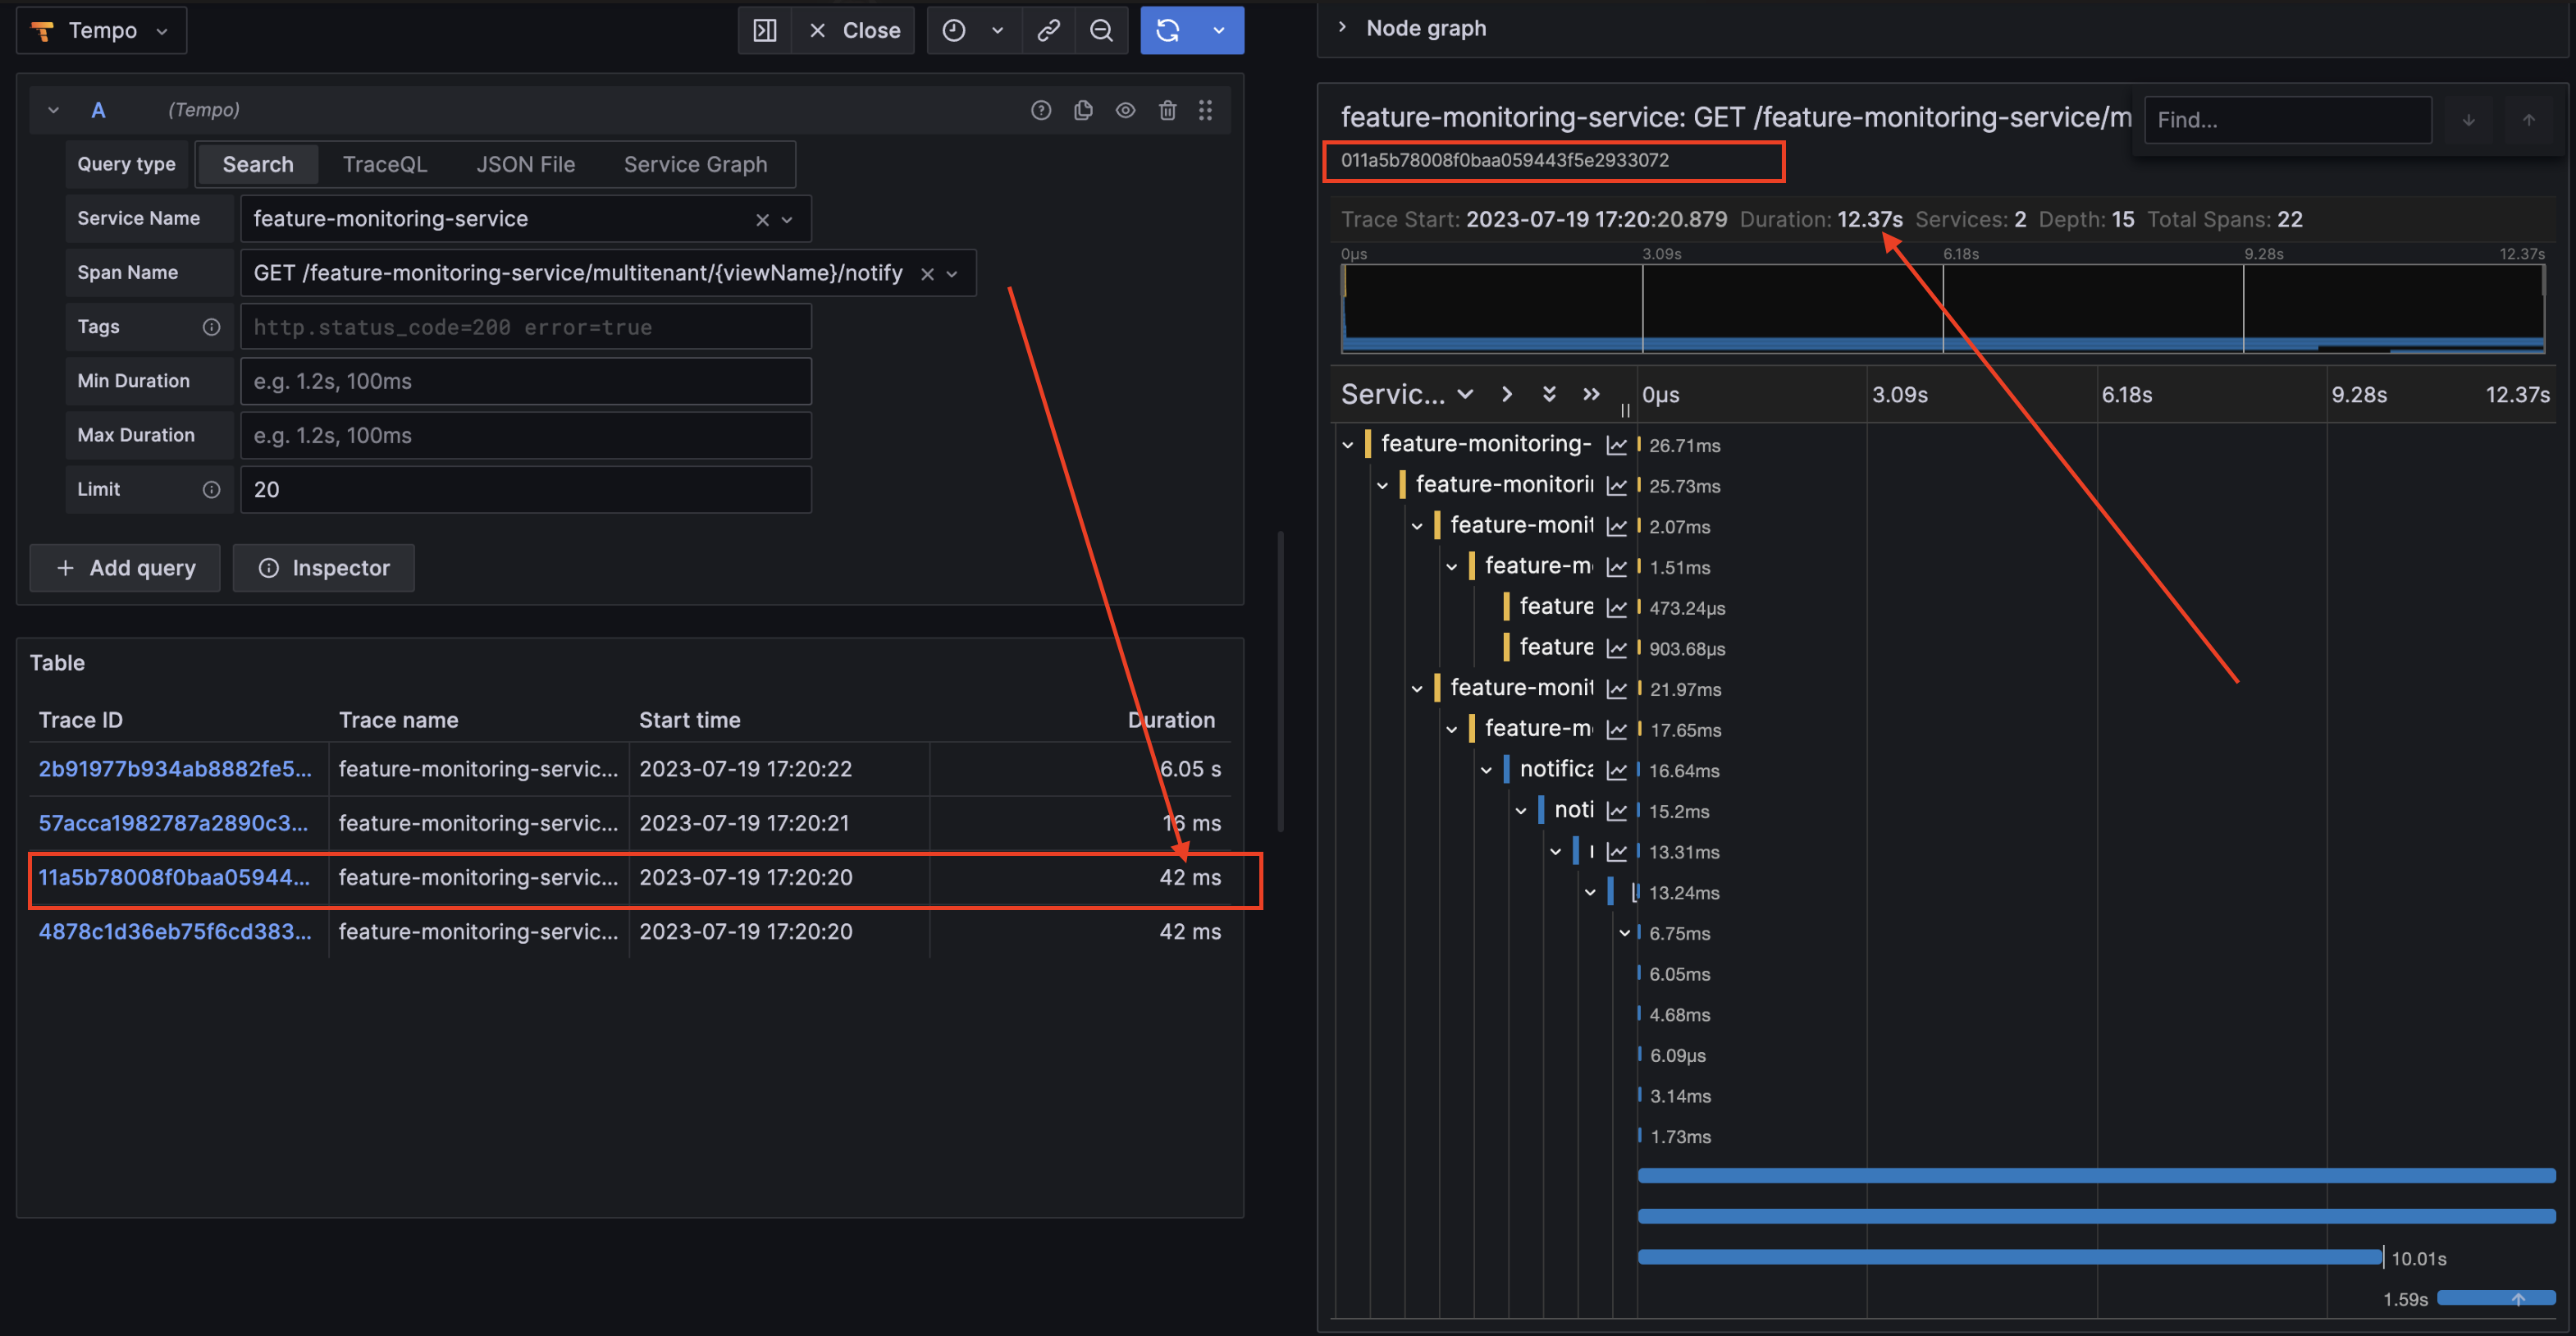Collapse all spans using the double-chevron toggle
2576x1336 pixels.
(x=1549, y=394)
